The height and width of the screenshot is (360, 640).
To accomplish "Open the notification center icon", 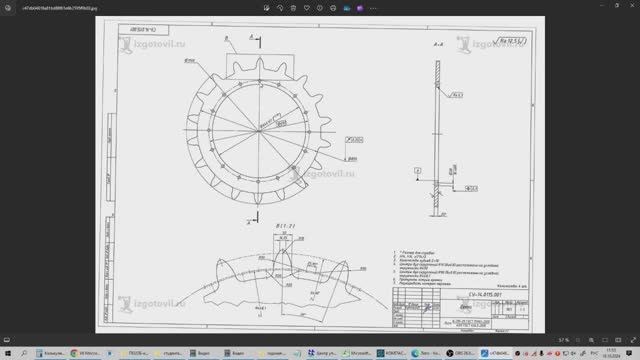I will click(x=629, y=353).
